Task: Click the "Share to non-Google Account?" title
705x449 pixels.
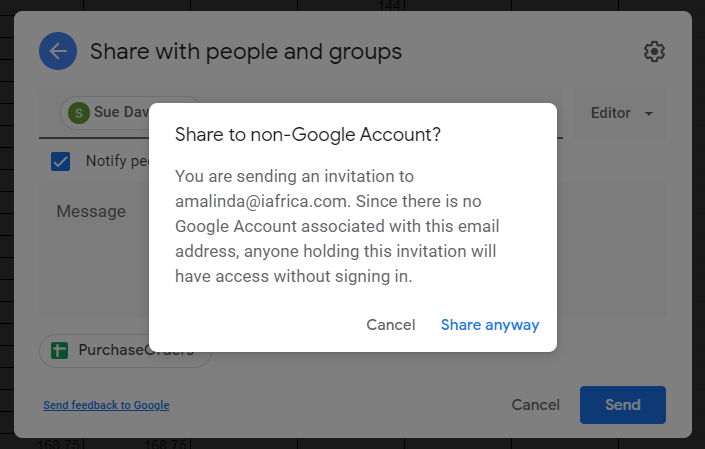Action: 308,134
